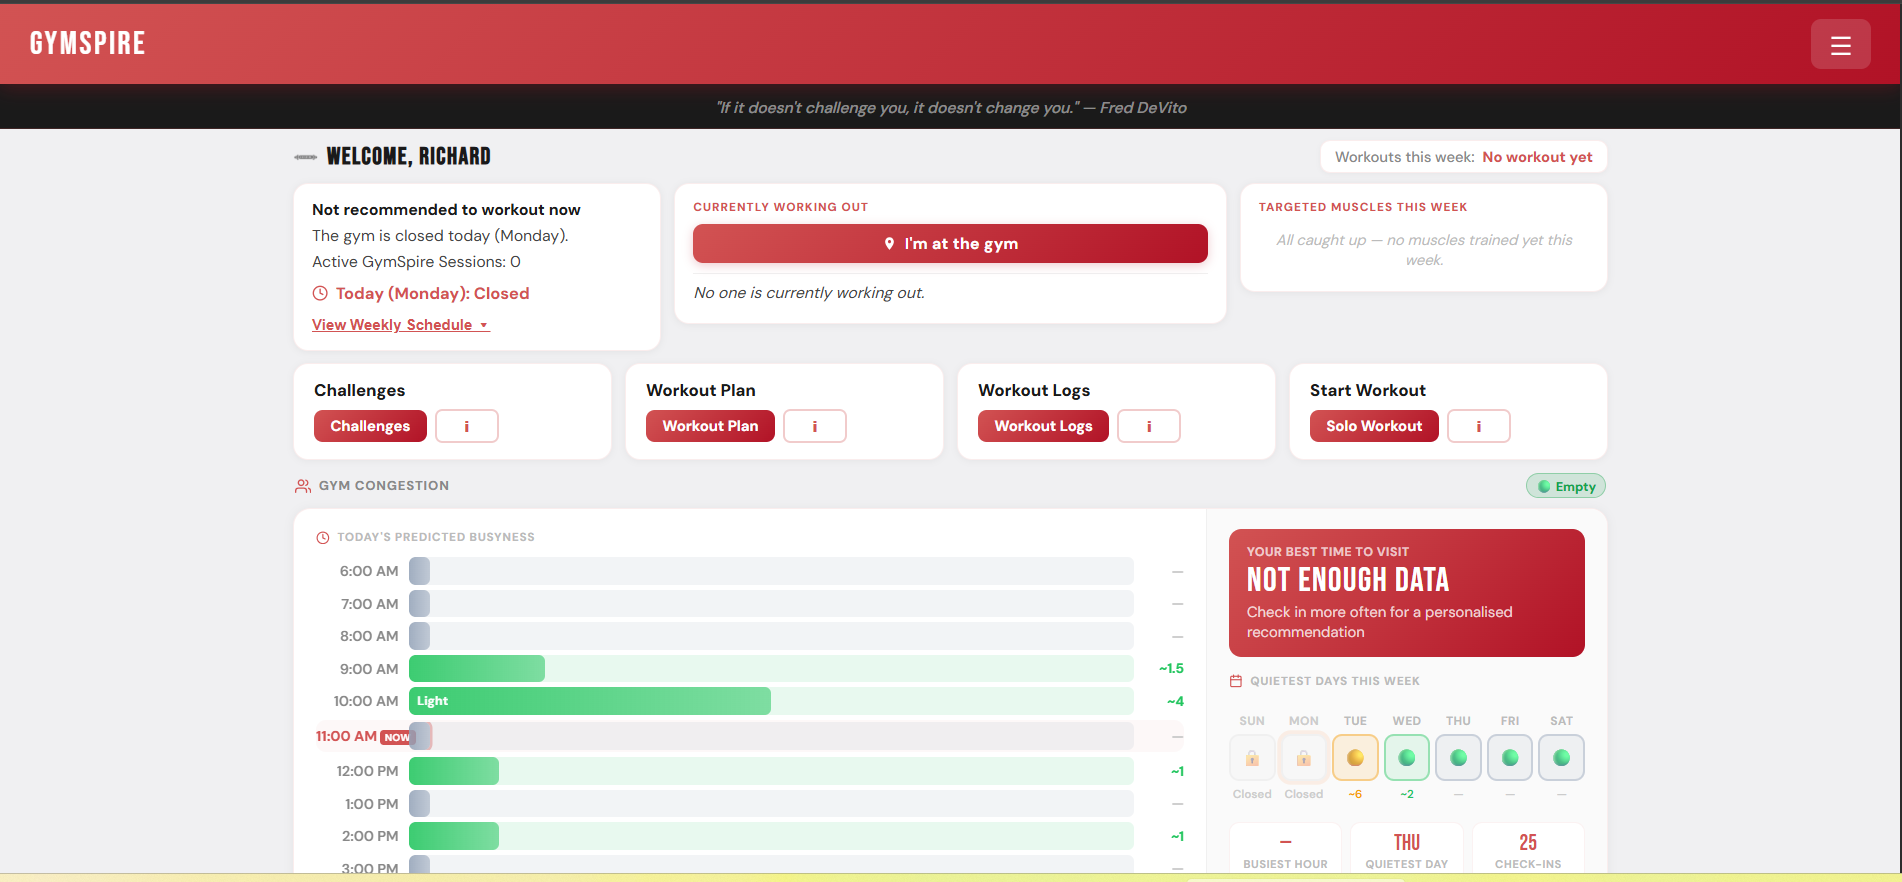Open the Challenges page button
Screen dimensions: 1902x882
coord(370,426)
